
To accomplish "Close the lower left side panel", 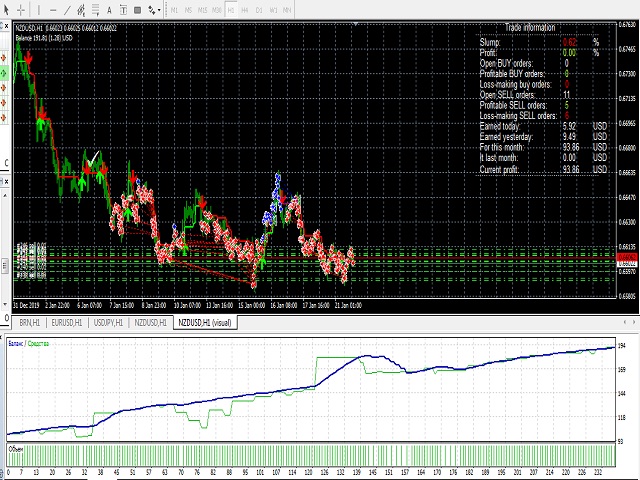I will click(x=7, y=180).
